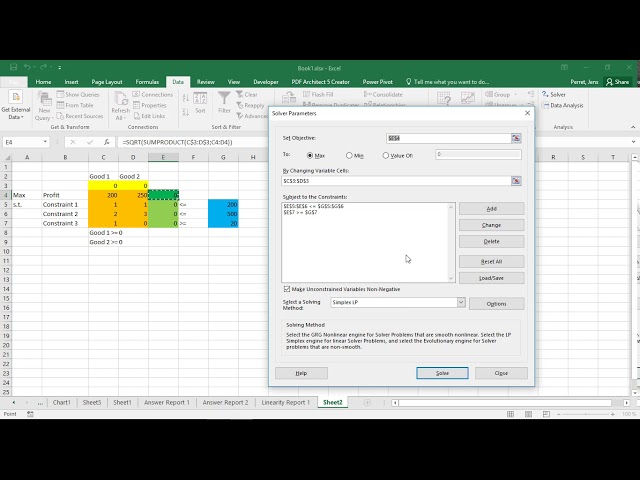Click the Page Layout view icon in status bar
Image resolution: width=640 pixels, height=480 pixels.
pyautogui.click(x=528, y=414)
